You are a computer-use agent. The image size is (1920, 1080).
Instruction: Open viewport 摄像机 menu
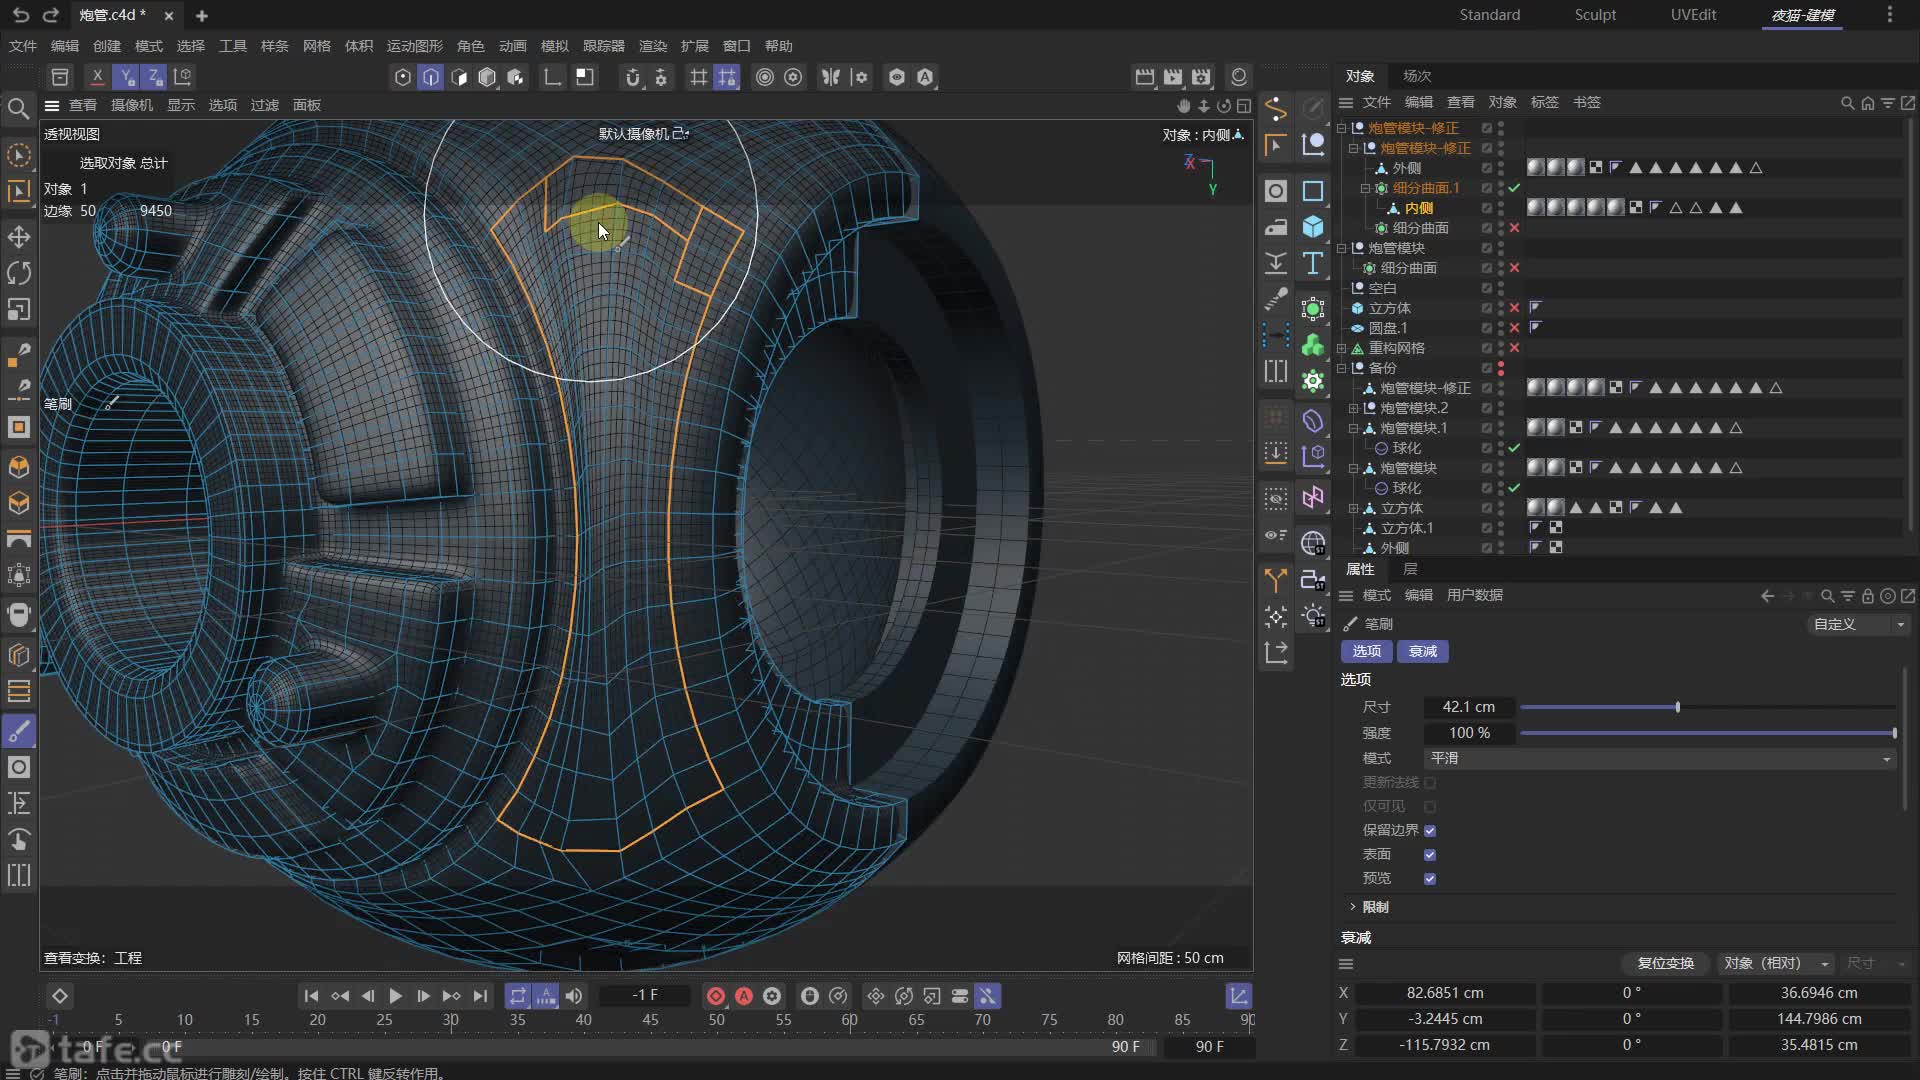131,105
